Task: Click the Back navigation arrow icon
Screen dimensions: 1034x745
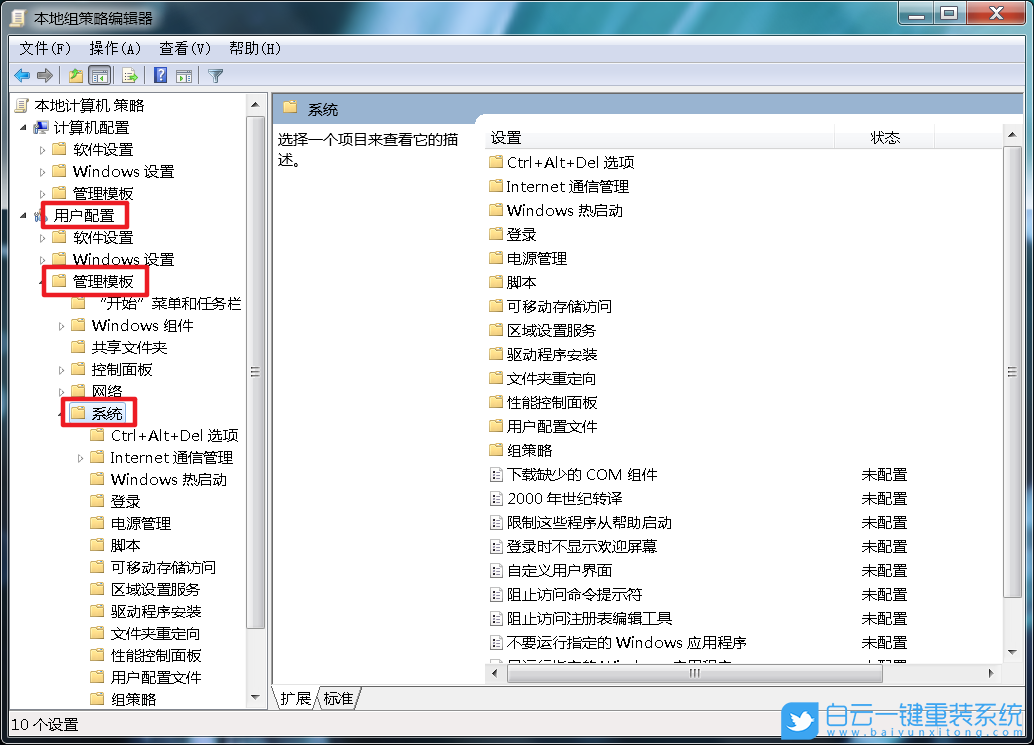Action: (22, 74)
